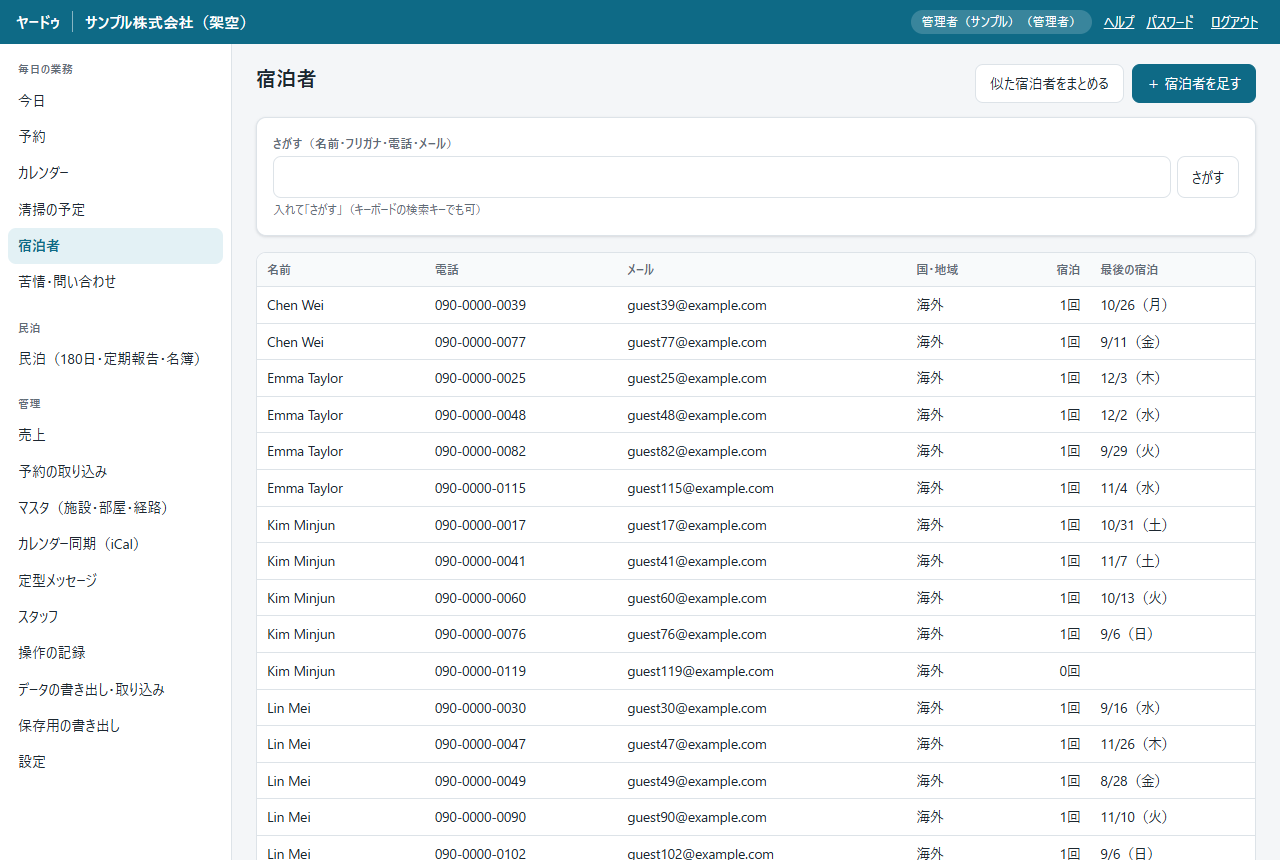Open 予約の取り込み in the sidebar
1280x860 pixels.
tap(115, 471)
